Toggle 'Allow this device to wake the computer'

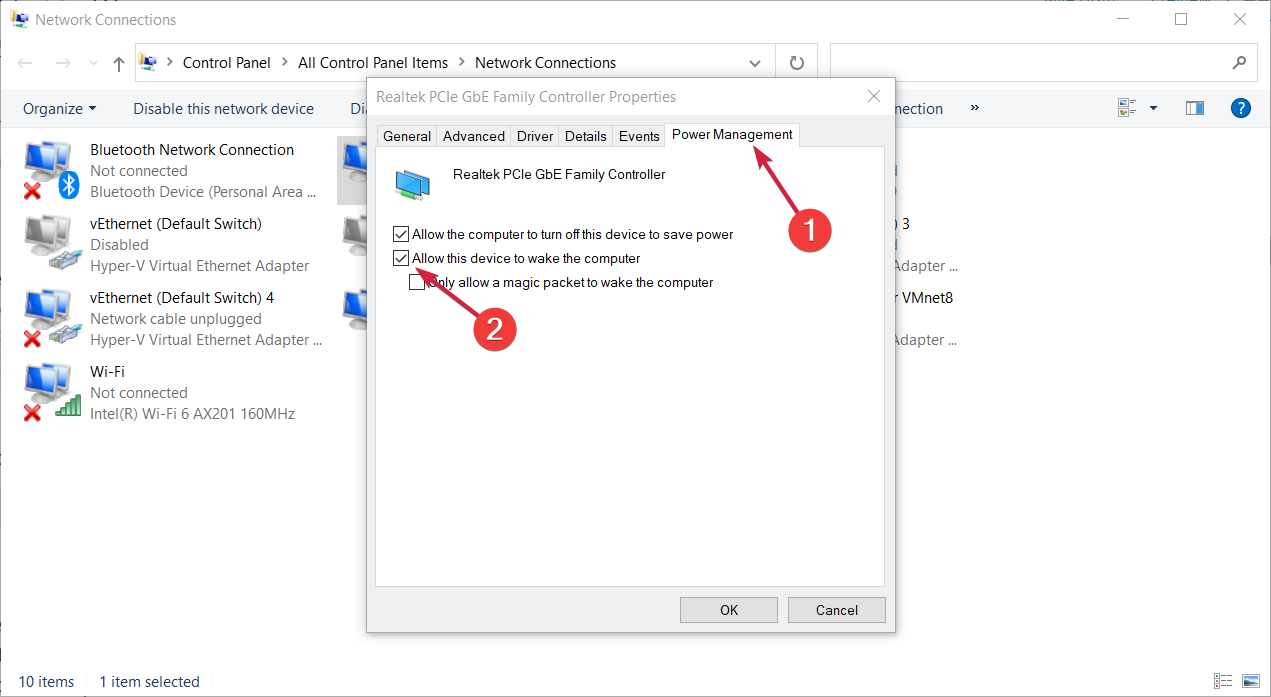(x=402, y=258)
